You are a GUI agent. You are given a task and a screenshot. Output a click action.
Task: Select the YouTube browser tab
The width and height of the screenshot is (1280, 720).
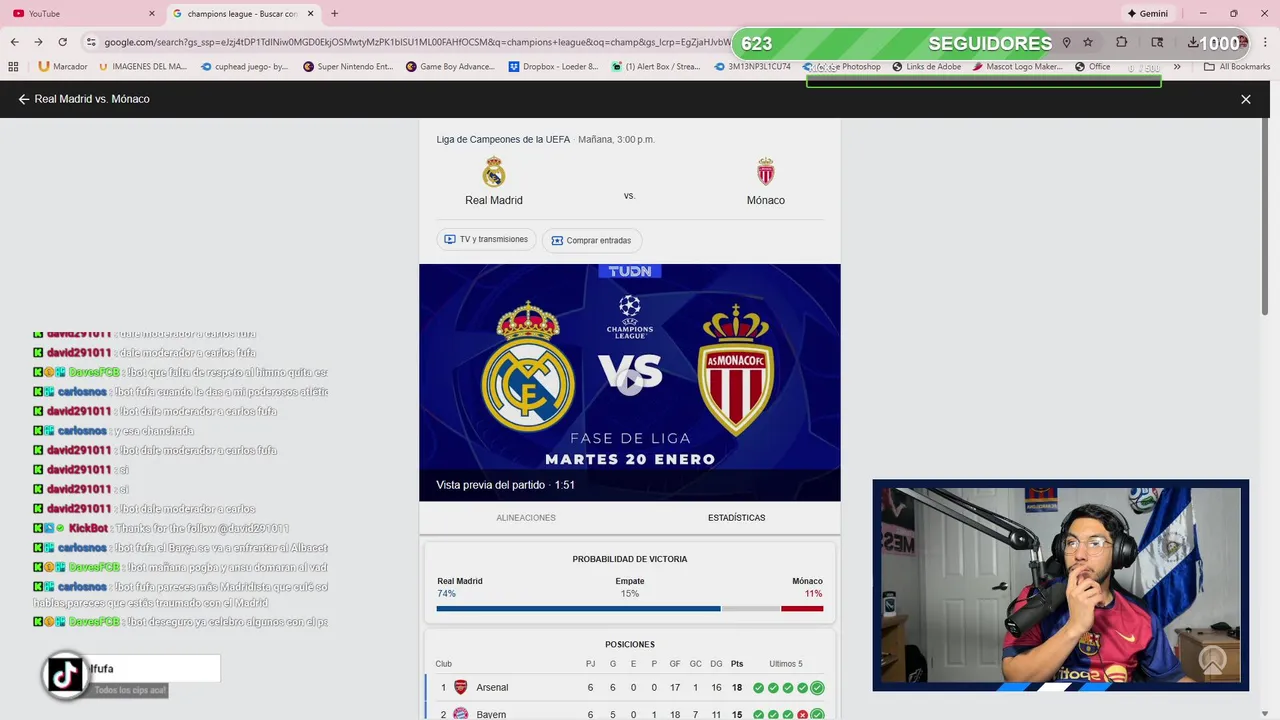tap(85, 14)
